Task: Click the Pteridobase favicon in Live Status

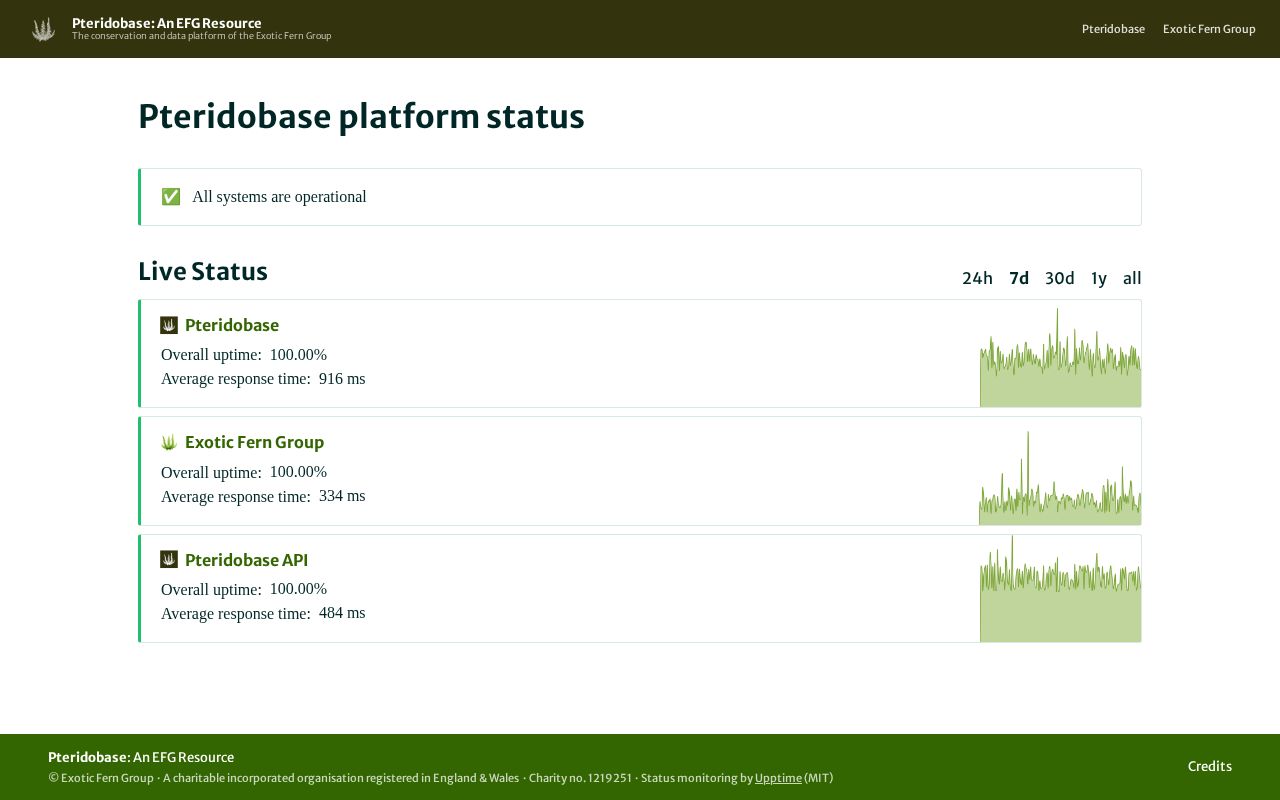Action: click(x=169, y=325)
